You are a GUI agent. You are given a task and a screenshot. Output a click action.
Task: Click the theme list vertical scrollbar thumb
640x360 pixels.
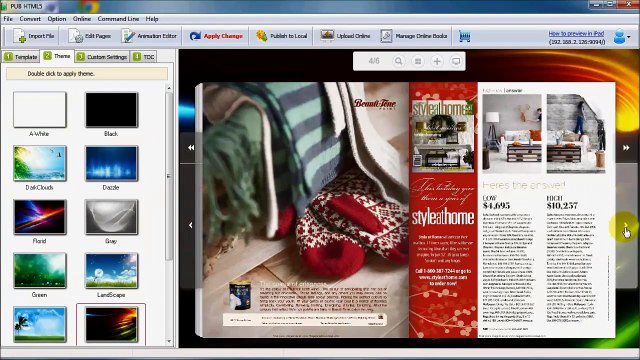[169, 176]
